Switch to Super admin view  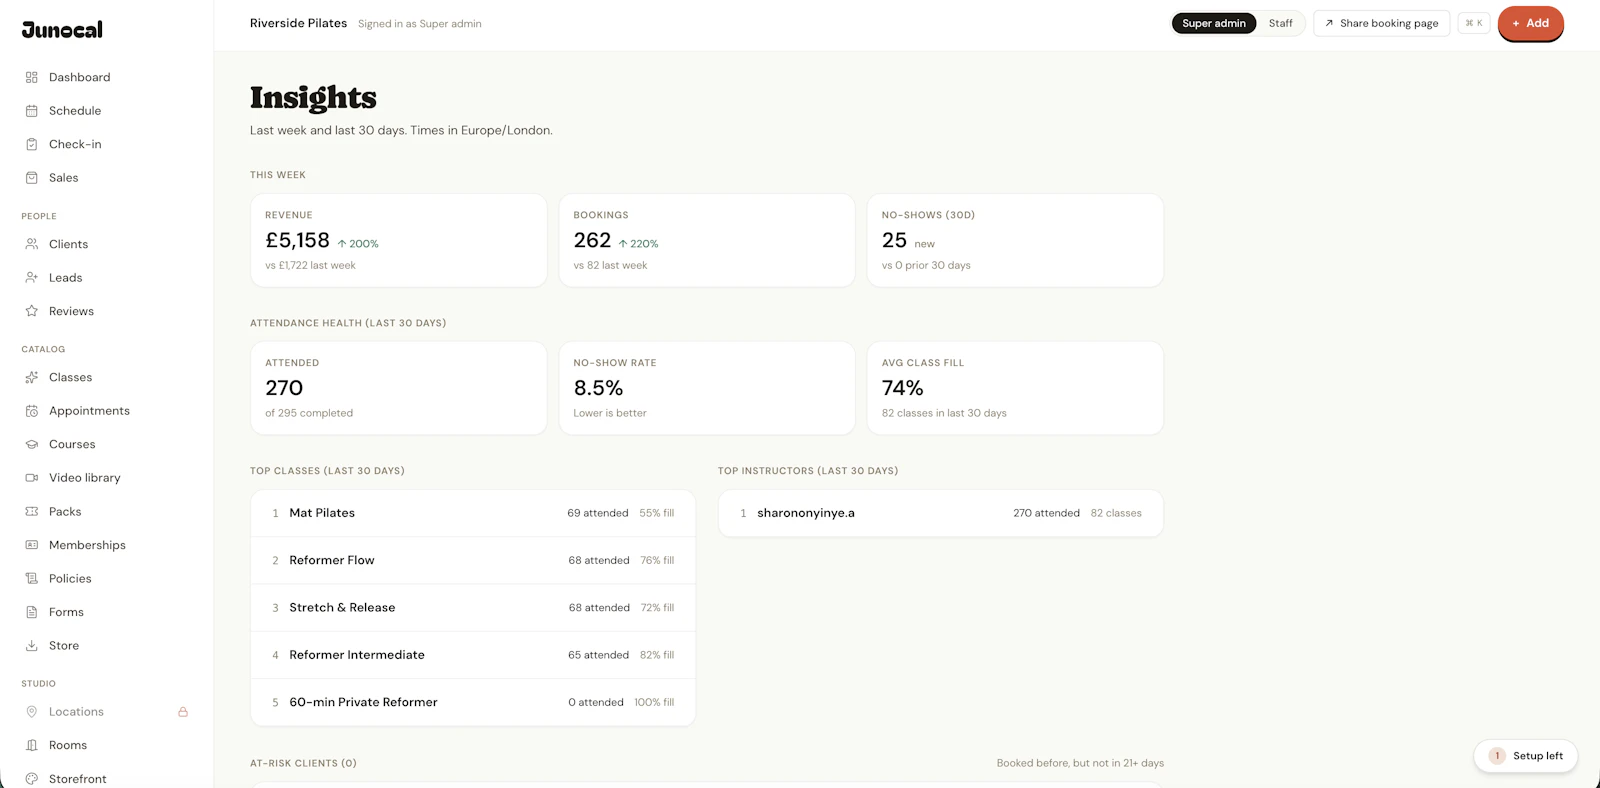1214,23
